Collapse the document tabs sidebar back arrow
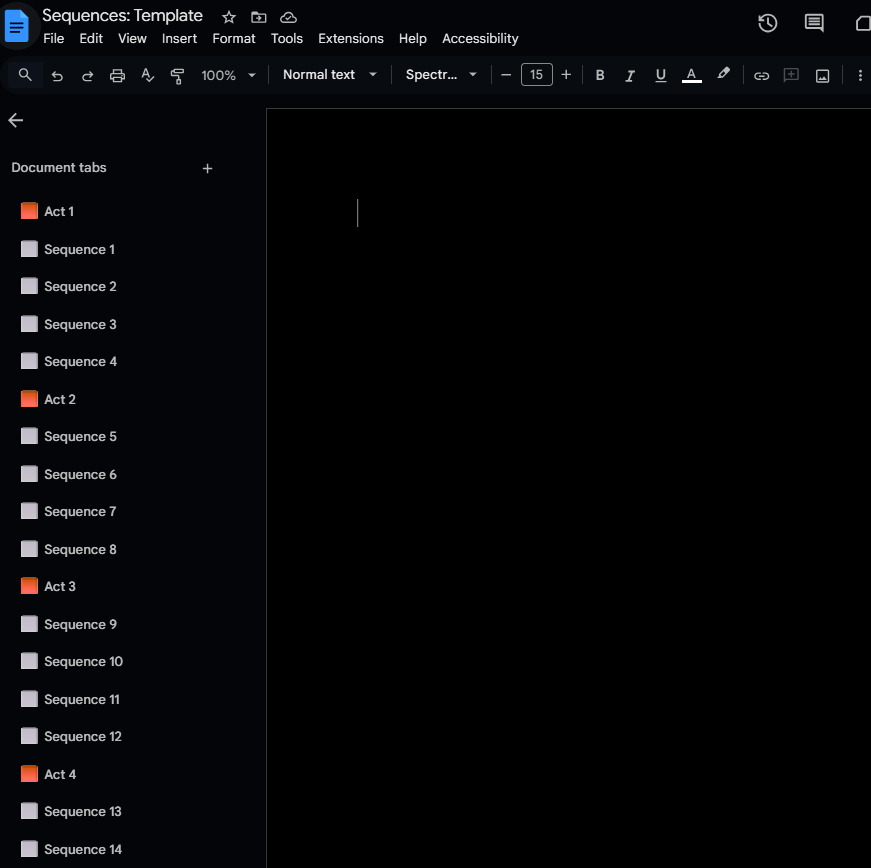 [15, 120]
